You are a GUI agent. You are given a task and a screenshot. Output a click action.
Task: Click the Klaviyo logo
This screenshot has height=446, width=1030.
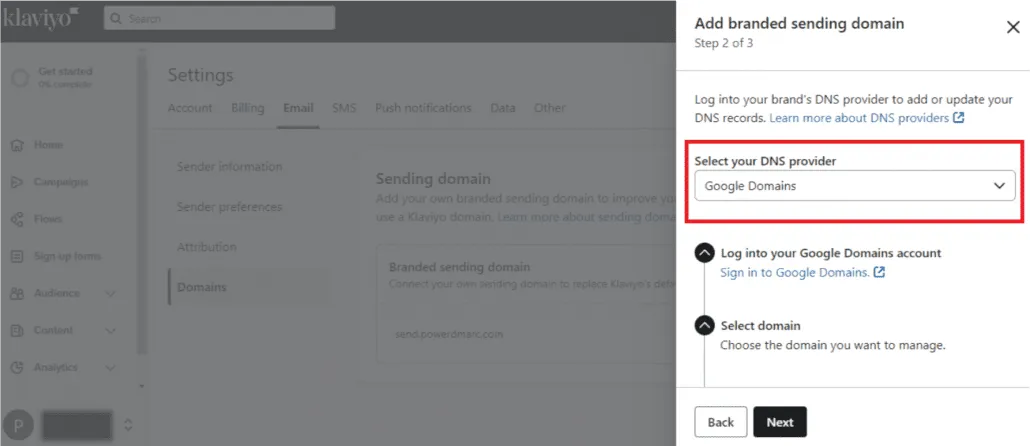click(x=41, y=17)
